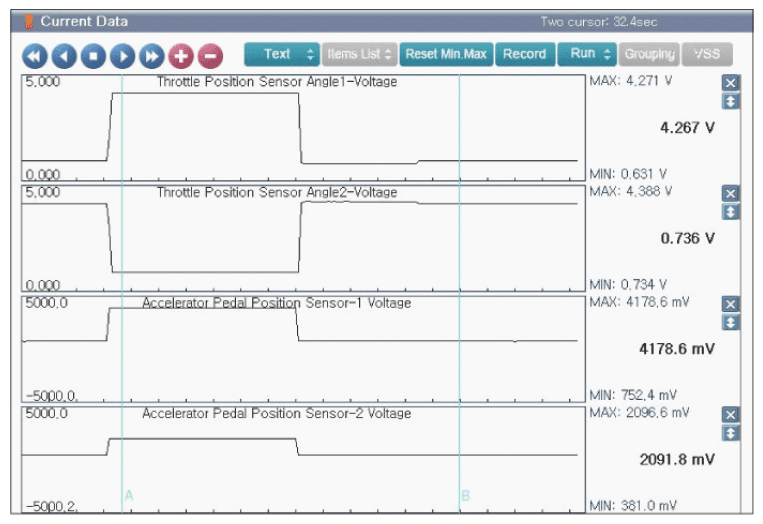The image size is (763, 524).
Task: Start playback with the play button
Action: point(123,56)
